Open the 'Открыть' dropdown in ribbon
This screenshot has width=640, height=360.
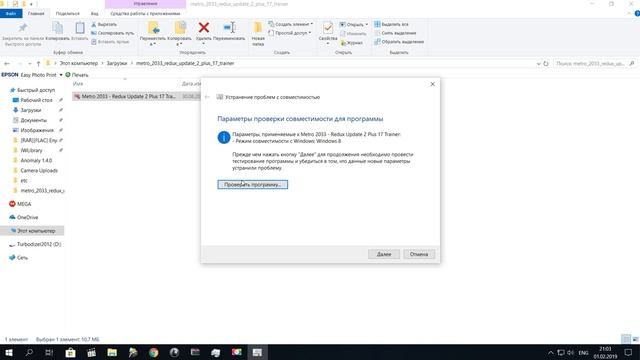[354, 24]
